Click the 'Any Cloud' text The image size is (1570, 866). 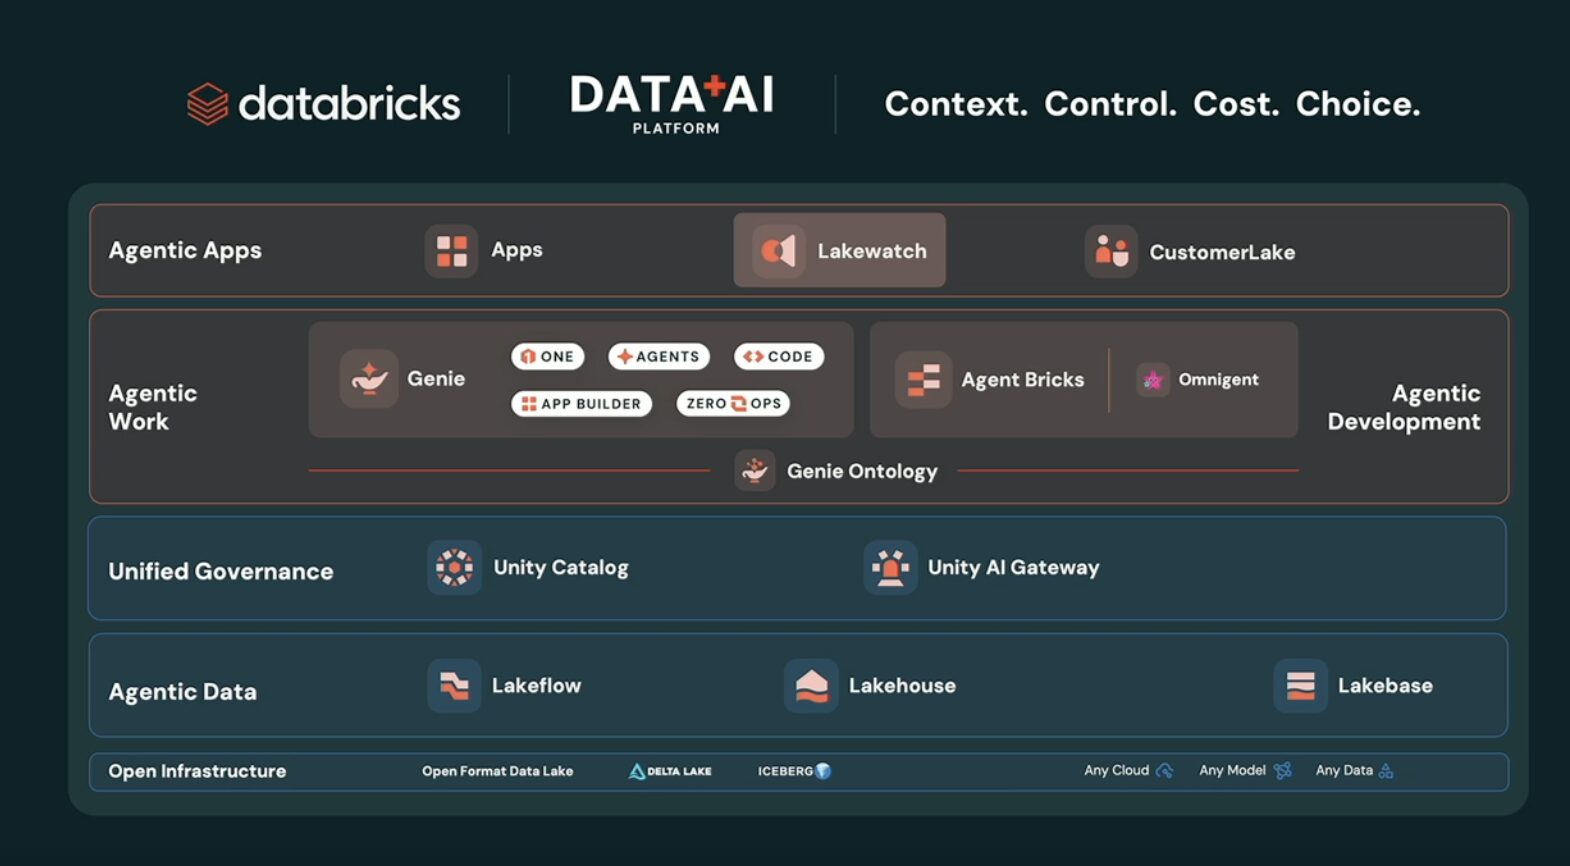(x=1116, y=770)
